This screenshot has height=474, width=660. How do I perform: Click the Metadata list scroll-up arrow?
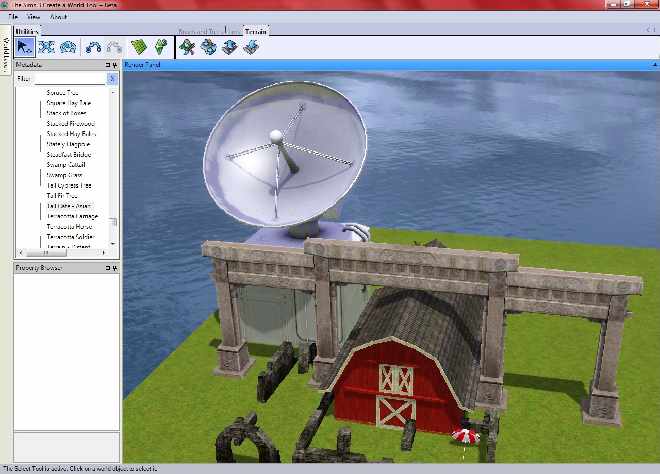click(x=113, y=92)
